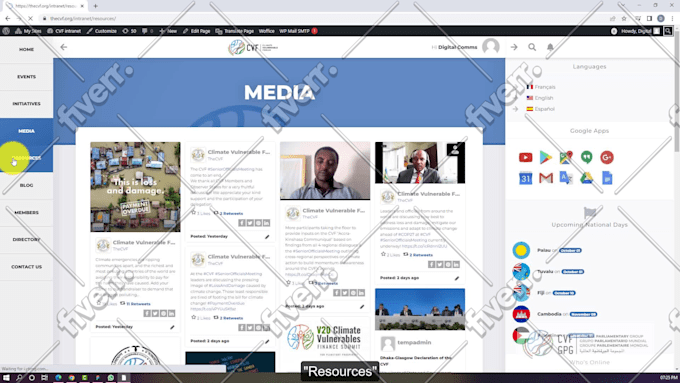Click the 11 Retweets link on flood post
This screenshot has height=383, width=680.
point(138,304)
